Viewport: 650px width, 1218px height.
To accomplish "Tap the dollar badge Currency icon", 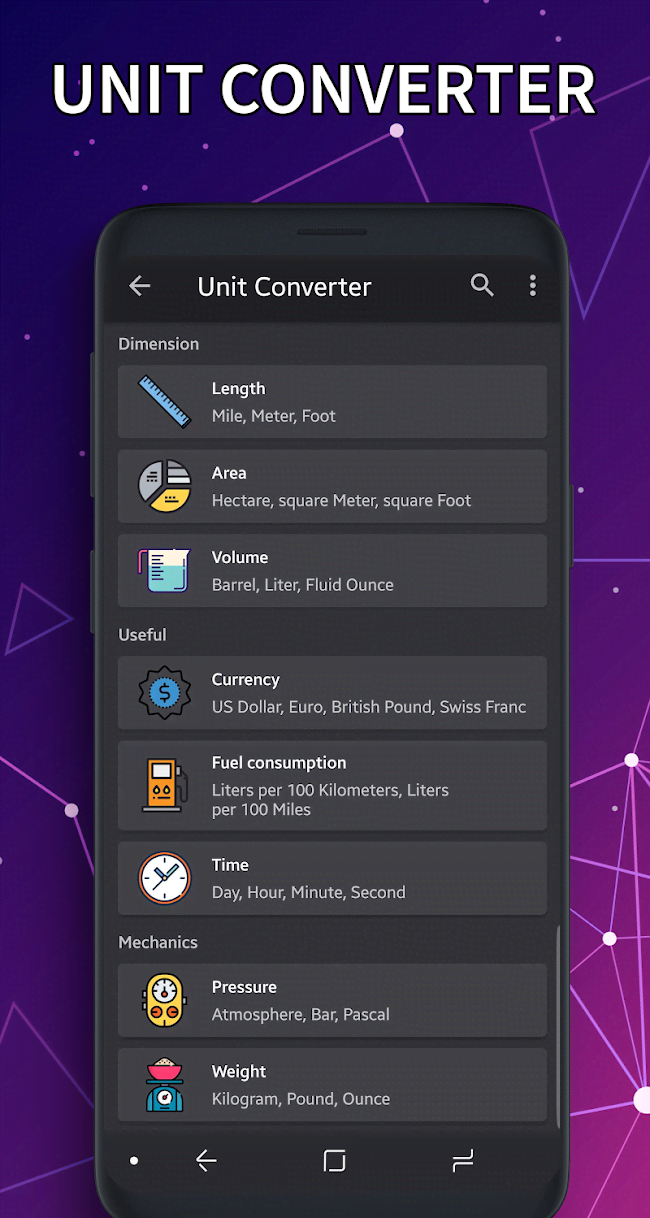I will pos(164,693).
